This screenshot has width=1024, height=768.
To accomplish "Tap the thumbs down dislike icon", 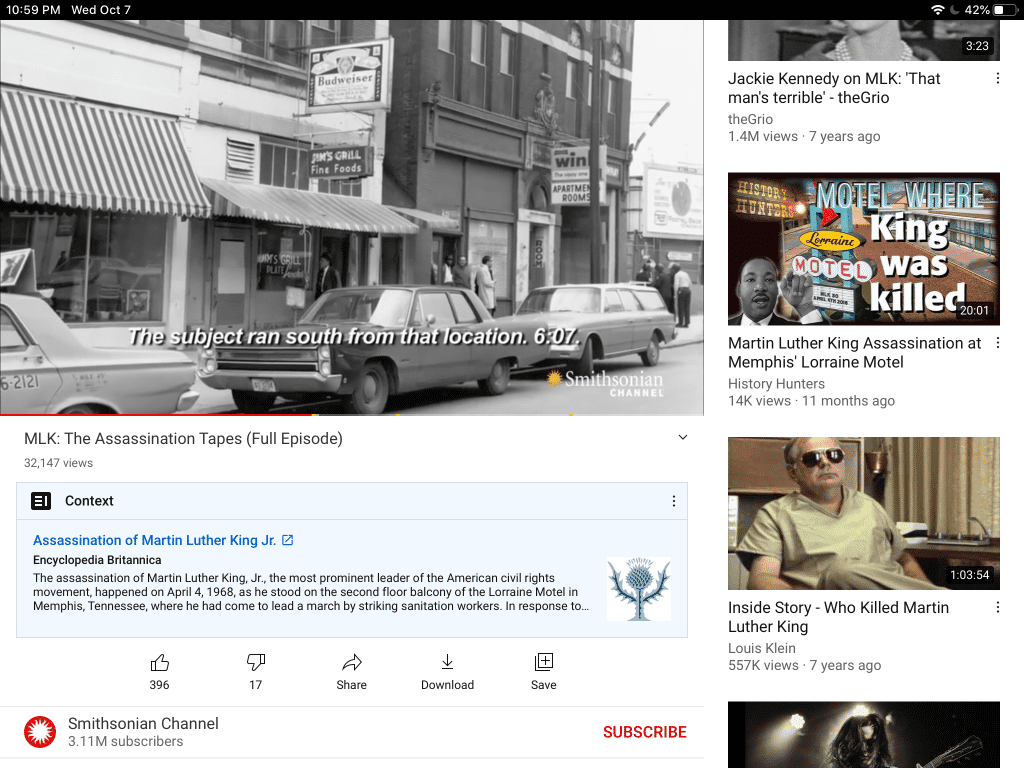I will click(255, 662).
